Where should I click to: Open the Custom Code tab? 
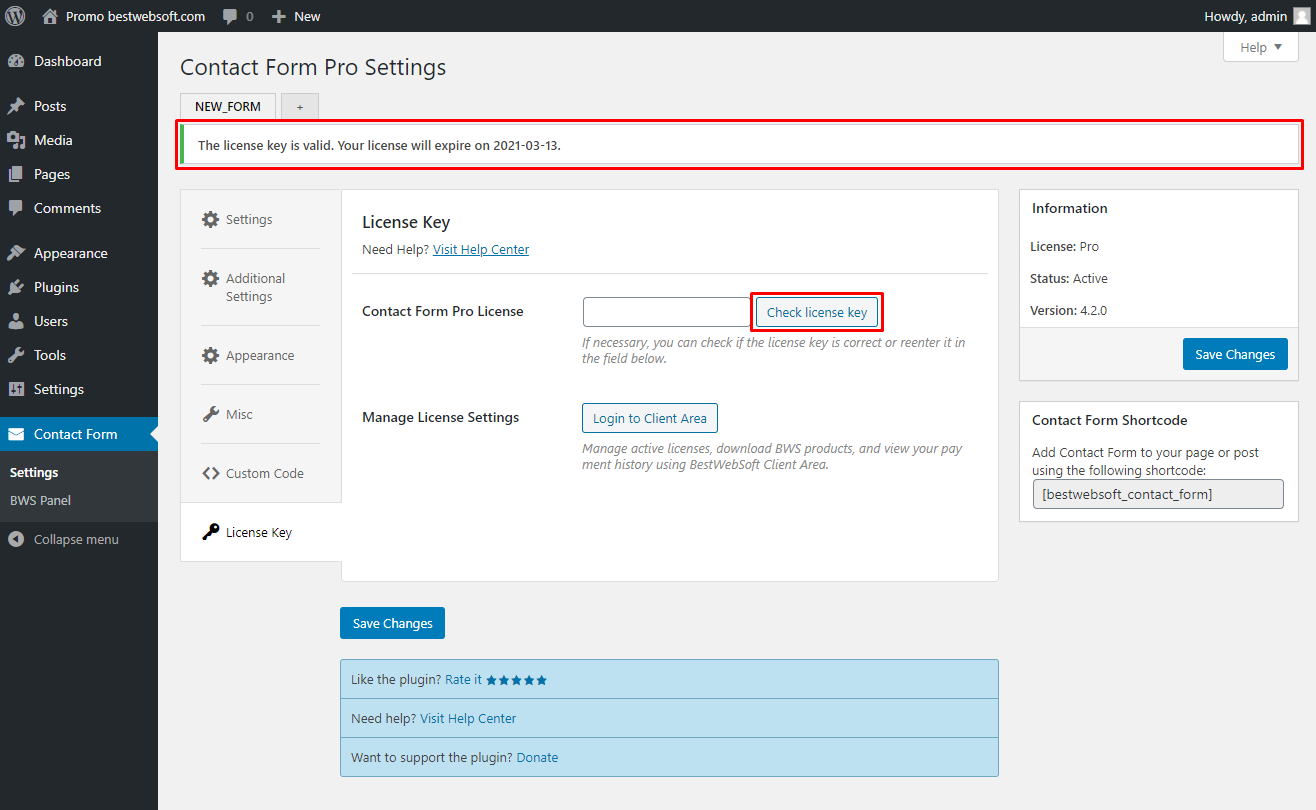pos(260,473)
